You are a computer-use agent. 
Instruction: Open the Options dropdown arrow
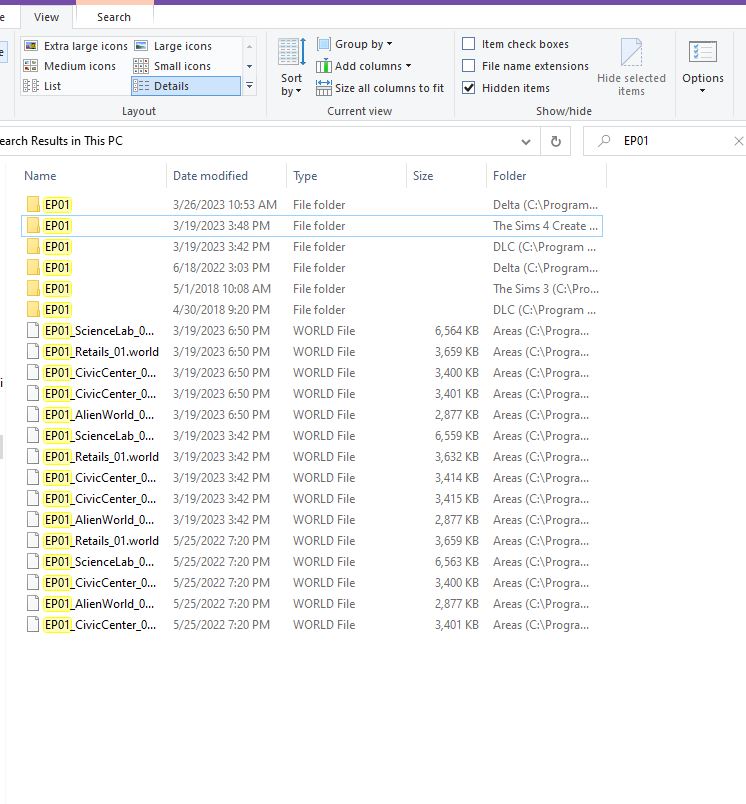tap(702, 91)
